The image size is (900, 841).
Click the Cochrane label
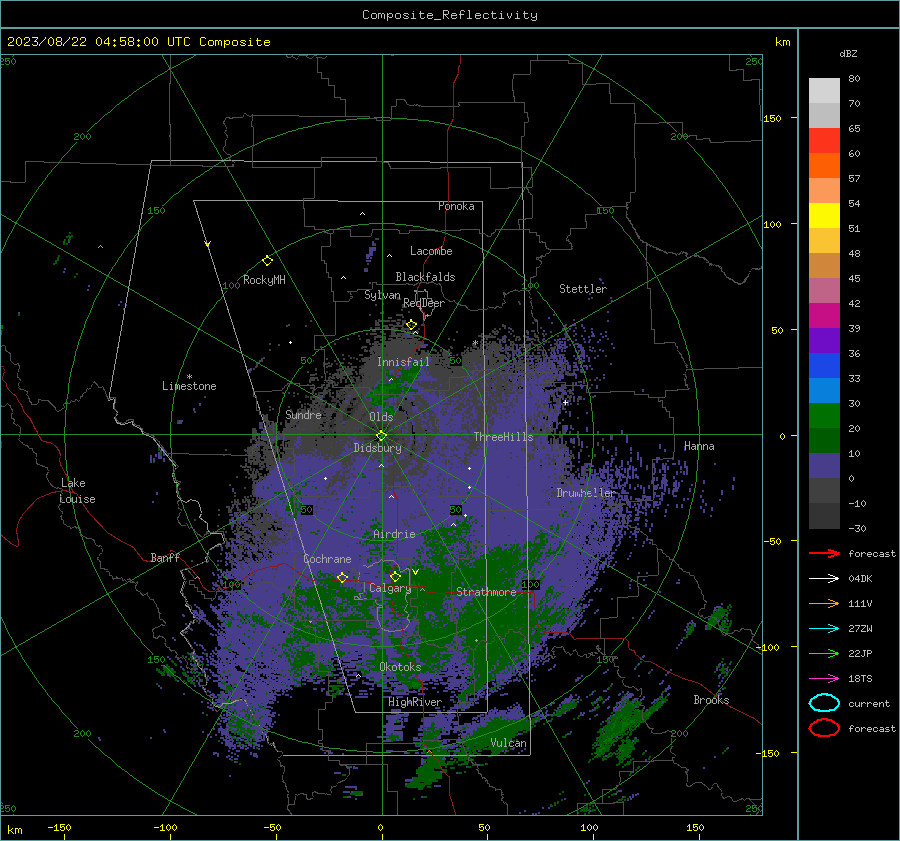pos(327,559)
